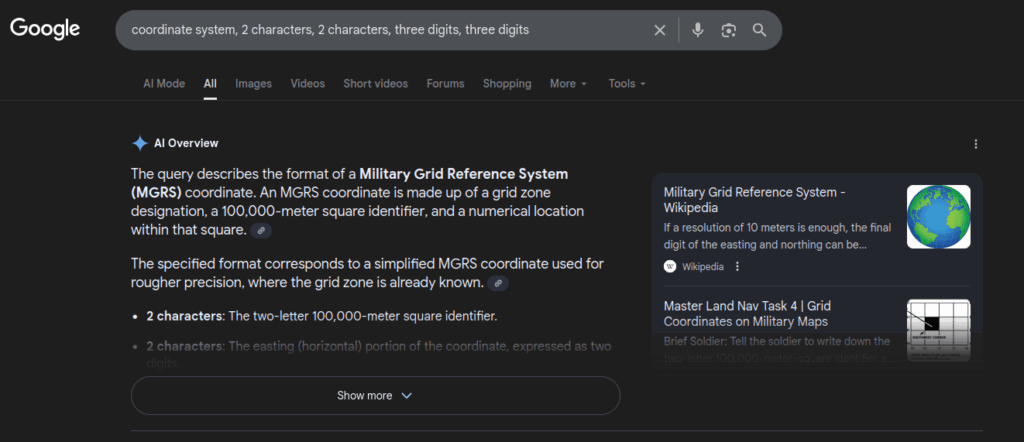The width and height of the screenshot is (1024, 442).
Task: Click source link chip after 'within that square'
Action: [x=261, y=230]
